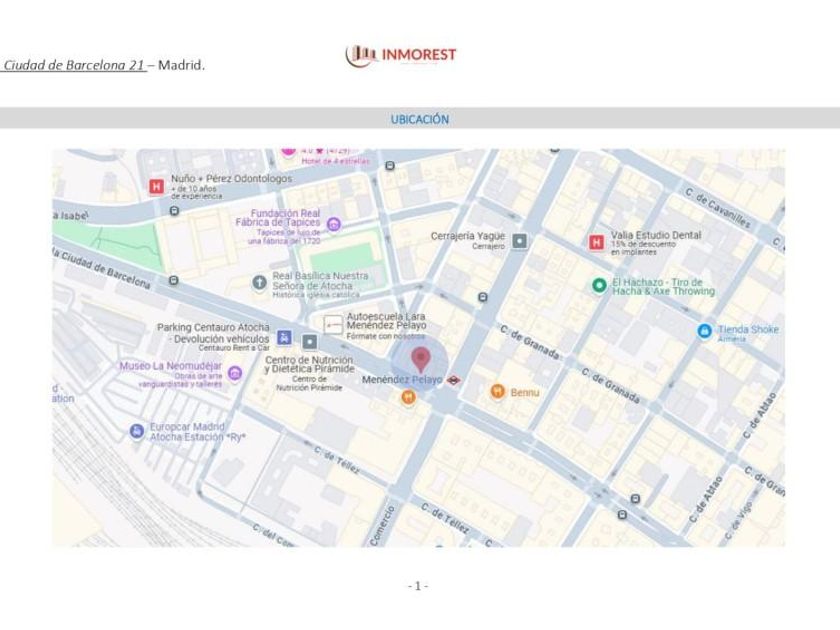The width and height of the screenshot is (840, 630).
Task: Click the 'Ciudad de Barcelona 21' underlined heading
Action: tap(74, 65)
